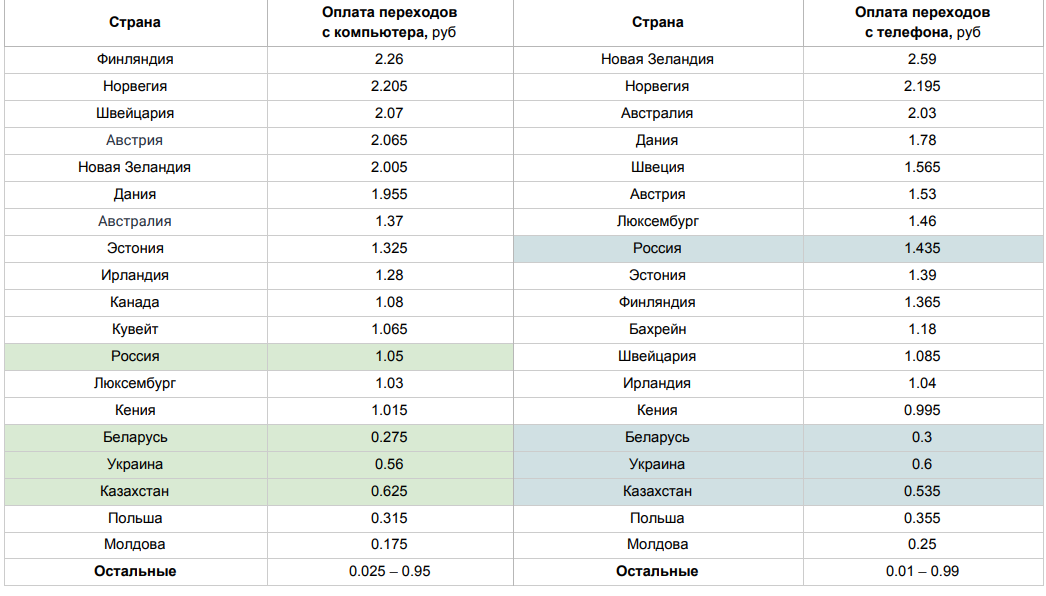This screenshot has height=596, width=1046.
Task: Select the bold Остальные cell in left table
Action: click(135, 572)
